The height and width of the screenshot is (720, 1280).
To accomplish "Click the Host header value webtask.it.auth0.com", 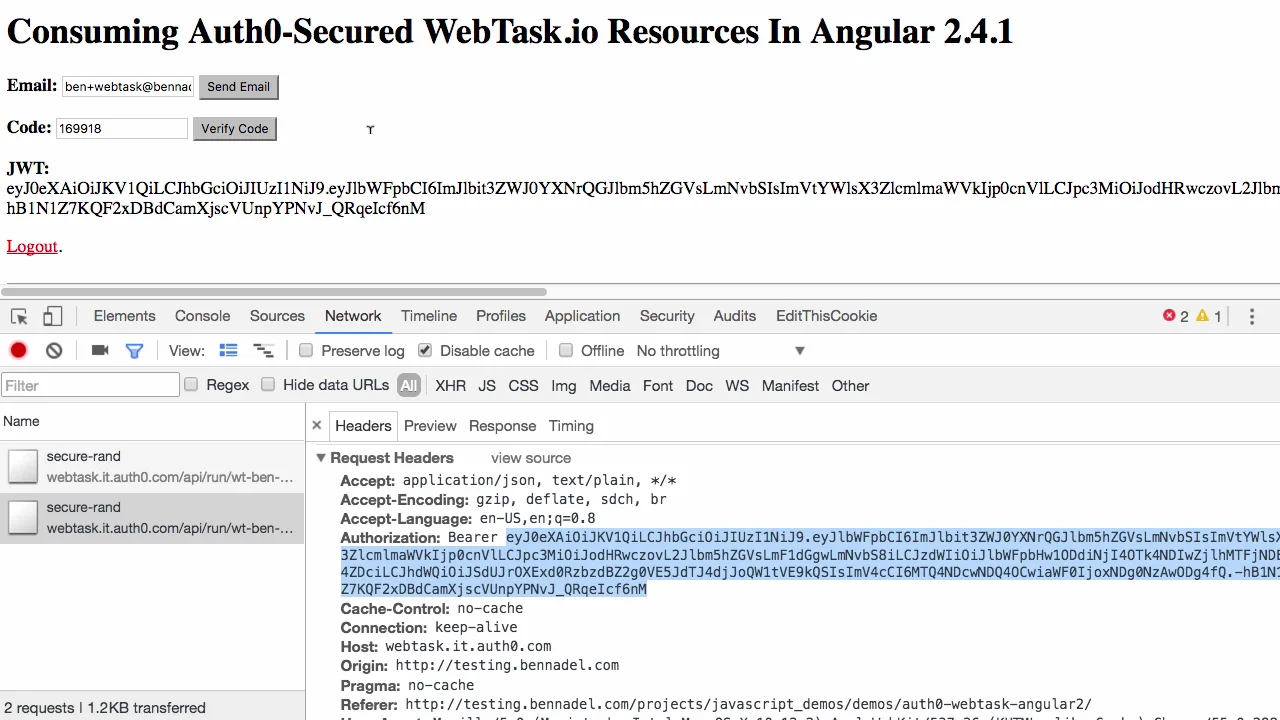I will [x=468, y=647].
